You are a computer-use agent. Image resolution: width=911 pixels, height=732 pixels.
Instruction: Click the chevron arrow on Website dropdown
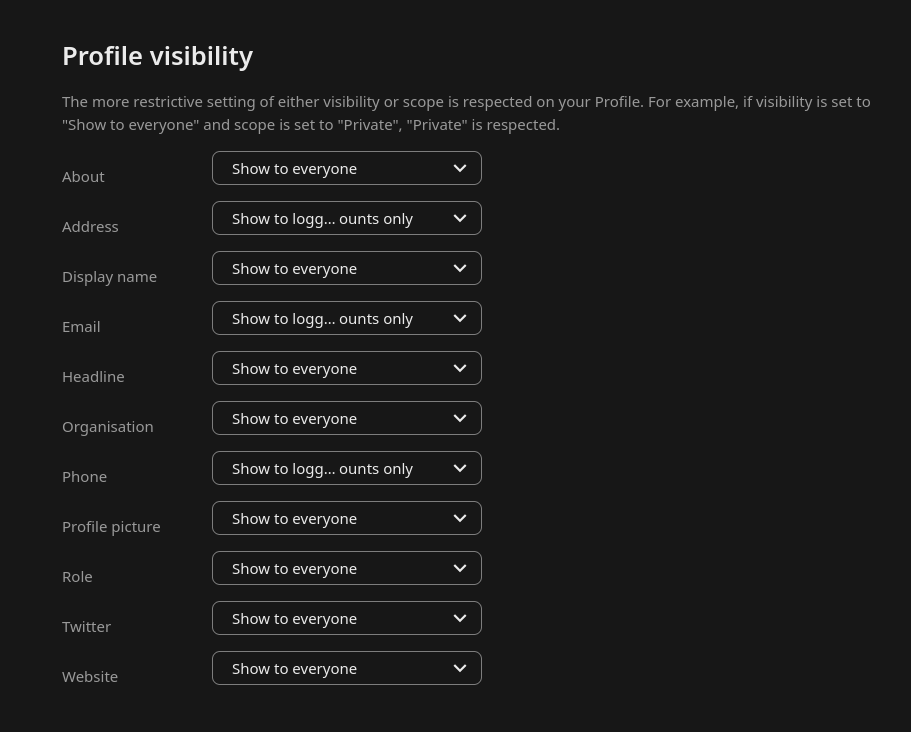[460, 668]
